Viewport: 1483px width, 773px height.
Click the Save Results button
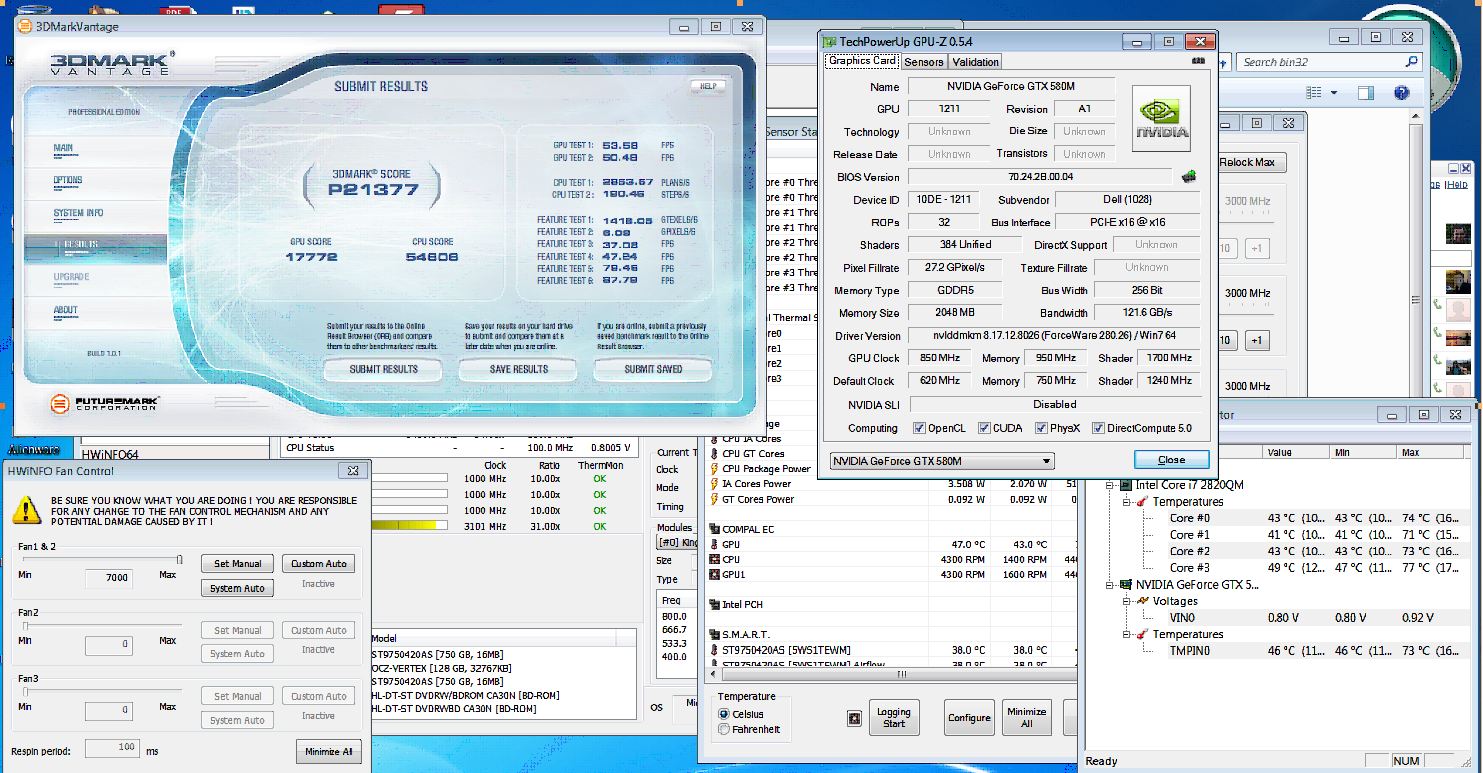click(x=519, y=369)
